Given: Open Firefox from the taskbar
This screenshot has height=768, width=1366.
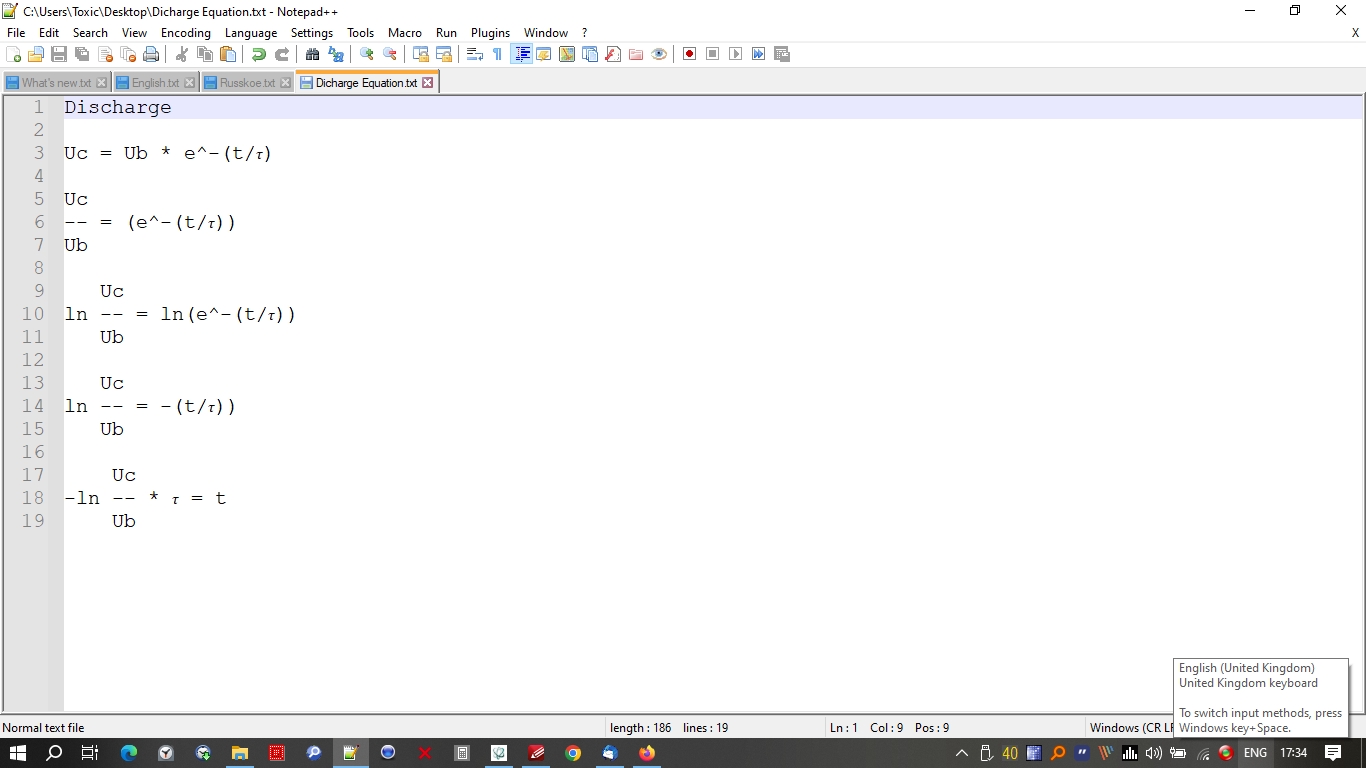Looking at the screenshot, I should [x=647, y=753].
